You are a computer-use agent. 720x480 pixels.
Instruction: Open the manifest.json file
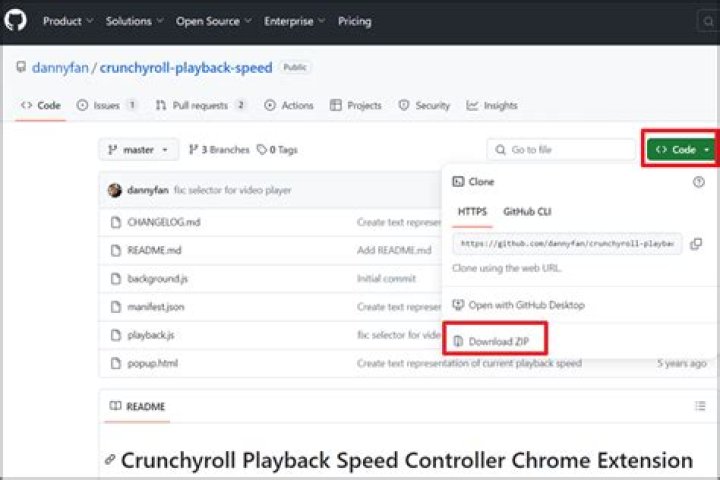click(x=156, y=307)
